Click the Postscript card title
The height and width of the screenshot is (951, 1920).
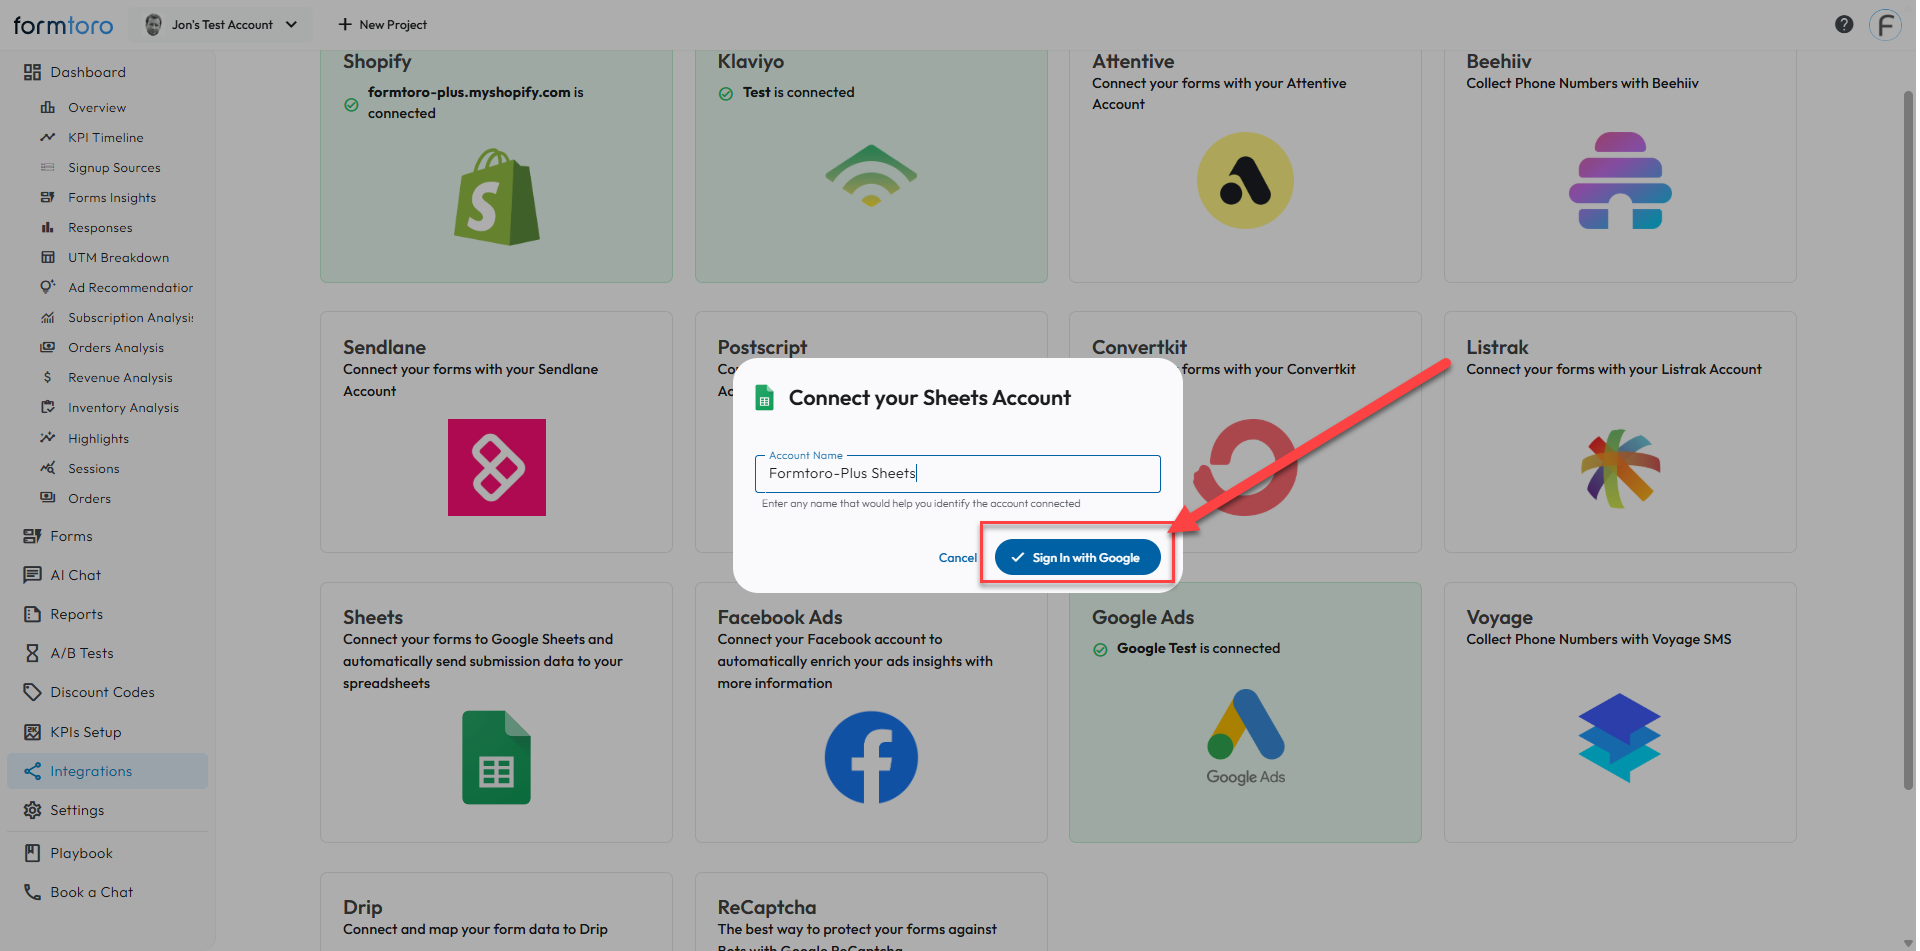tap(762, 347)
